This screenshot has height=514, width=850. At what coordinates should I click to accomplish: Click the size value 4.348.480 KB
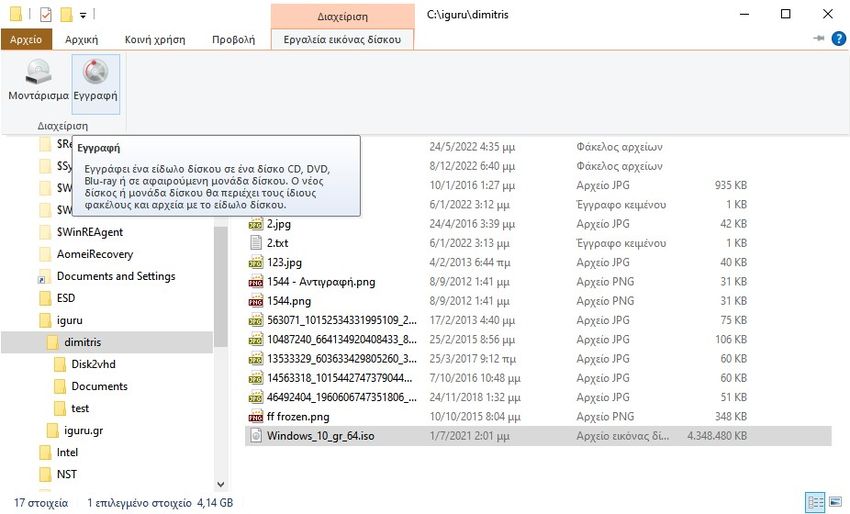pyautogui.click(x=717, y=436)
